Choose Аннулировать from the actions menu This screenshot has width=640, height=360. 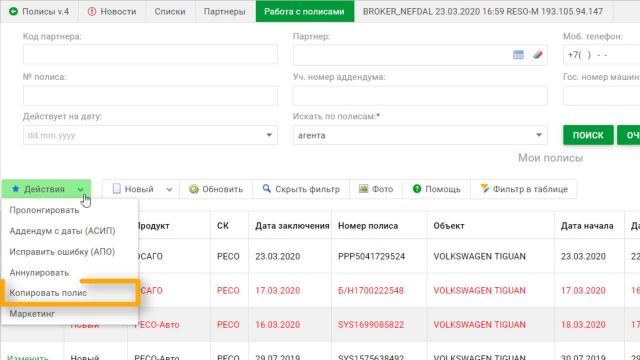pos(39,273)
